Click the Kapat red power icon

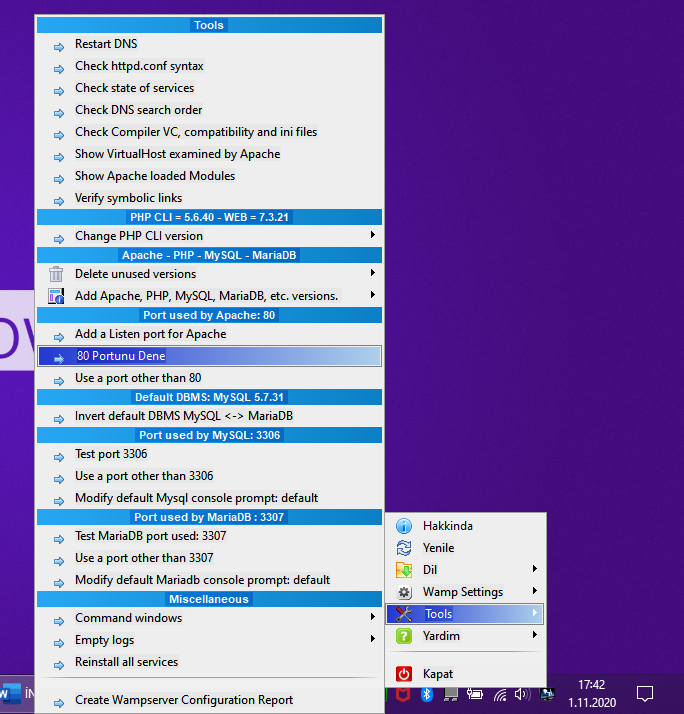[403, 674]
